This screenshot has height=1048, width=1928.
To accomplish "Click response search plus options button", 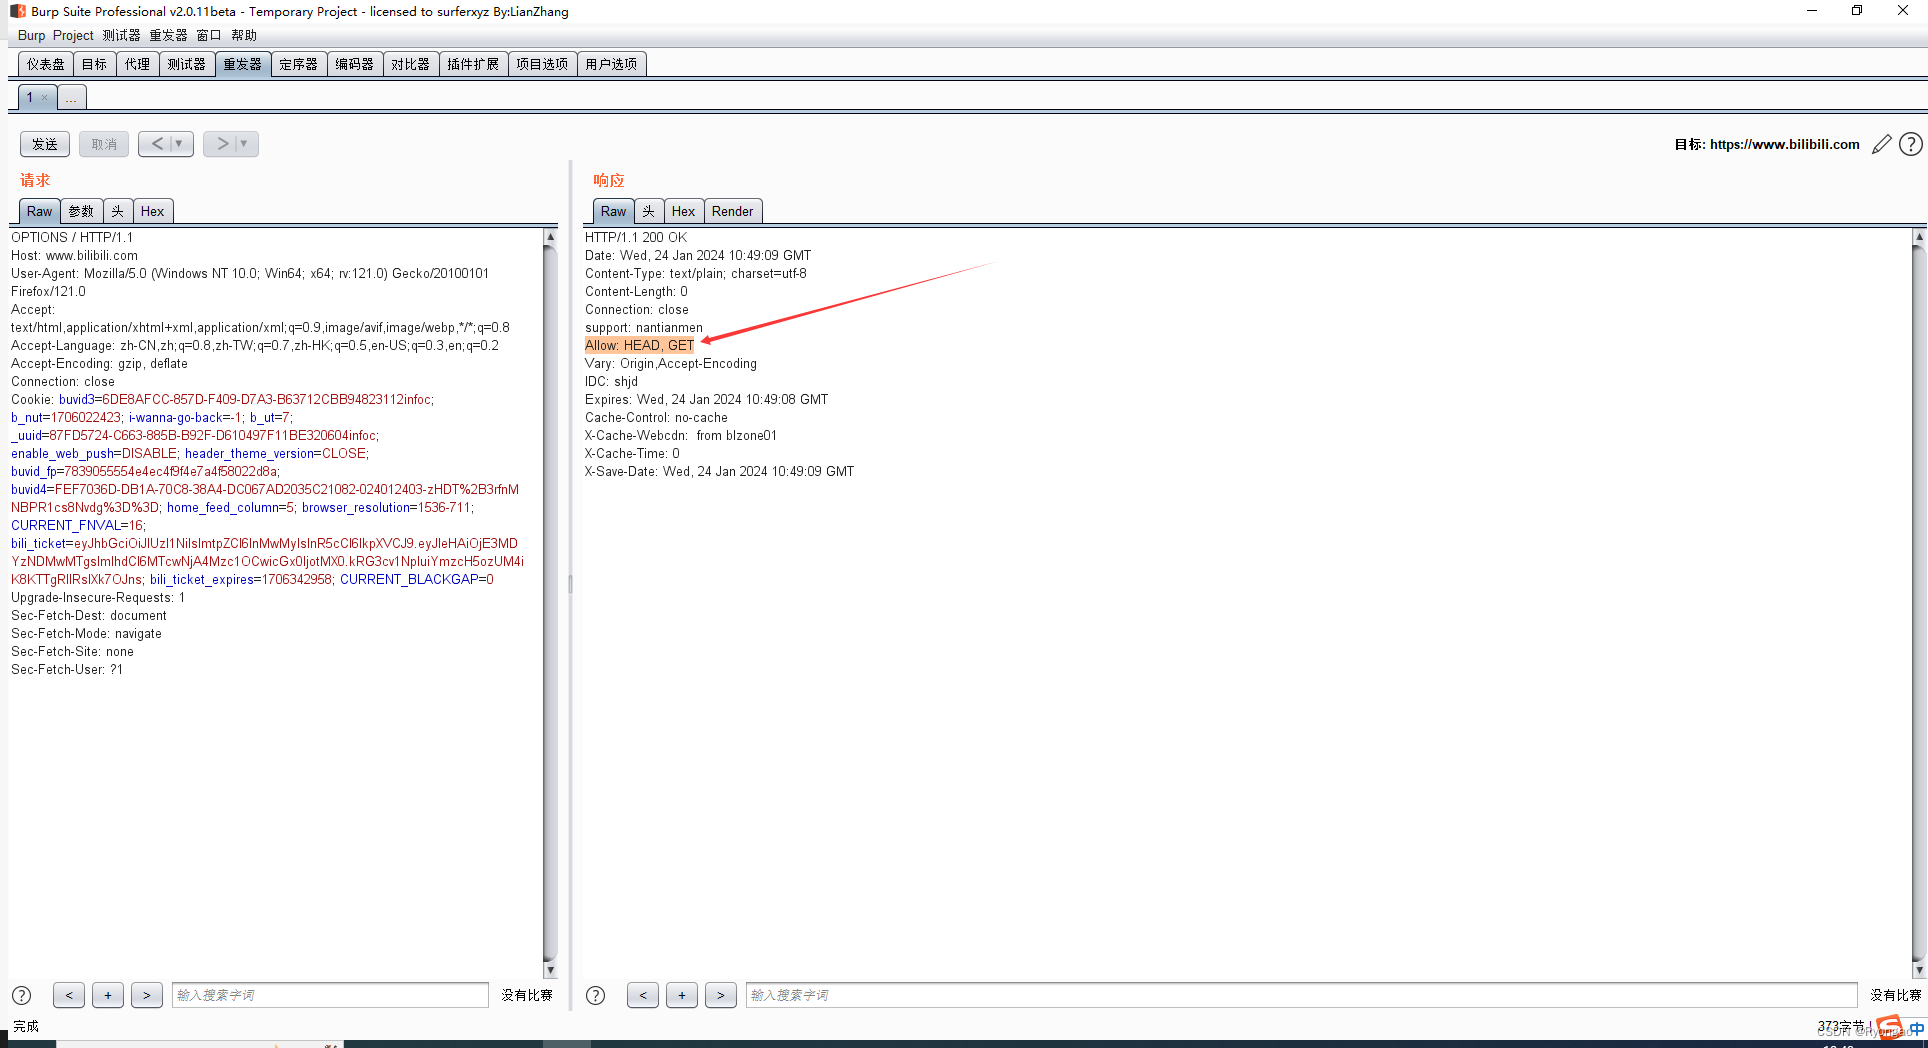I will click(x=682, y=995).
